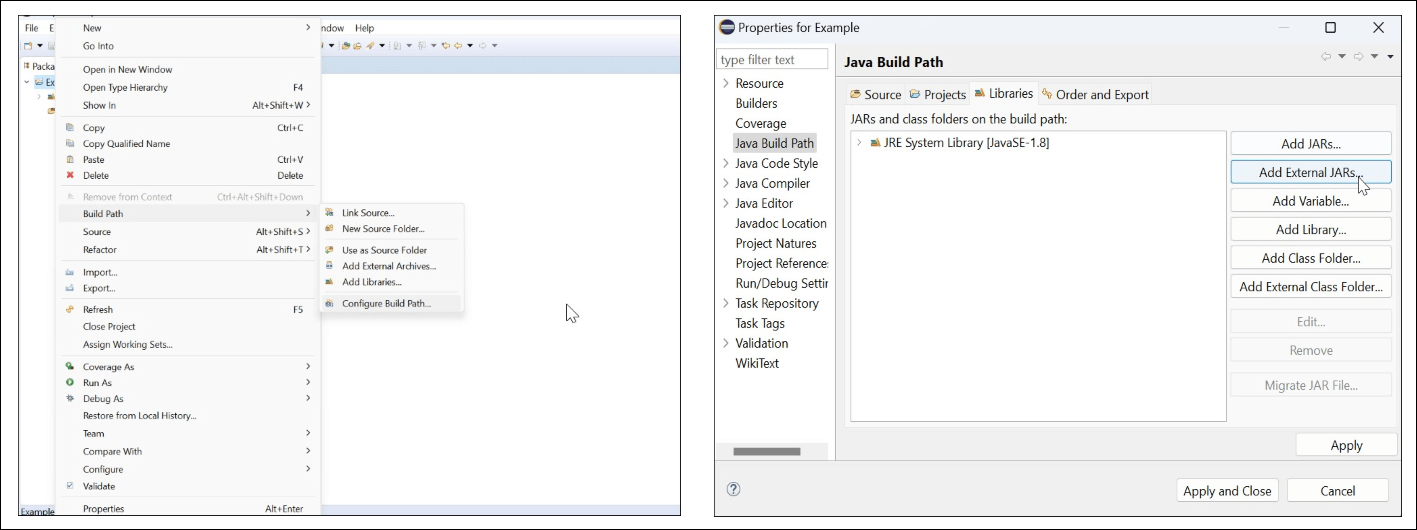This screenshot has height=530, width=1417.
Task: Choose Show In from the context menu
Action: (x=187, y=105)
